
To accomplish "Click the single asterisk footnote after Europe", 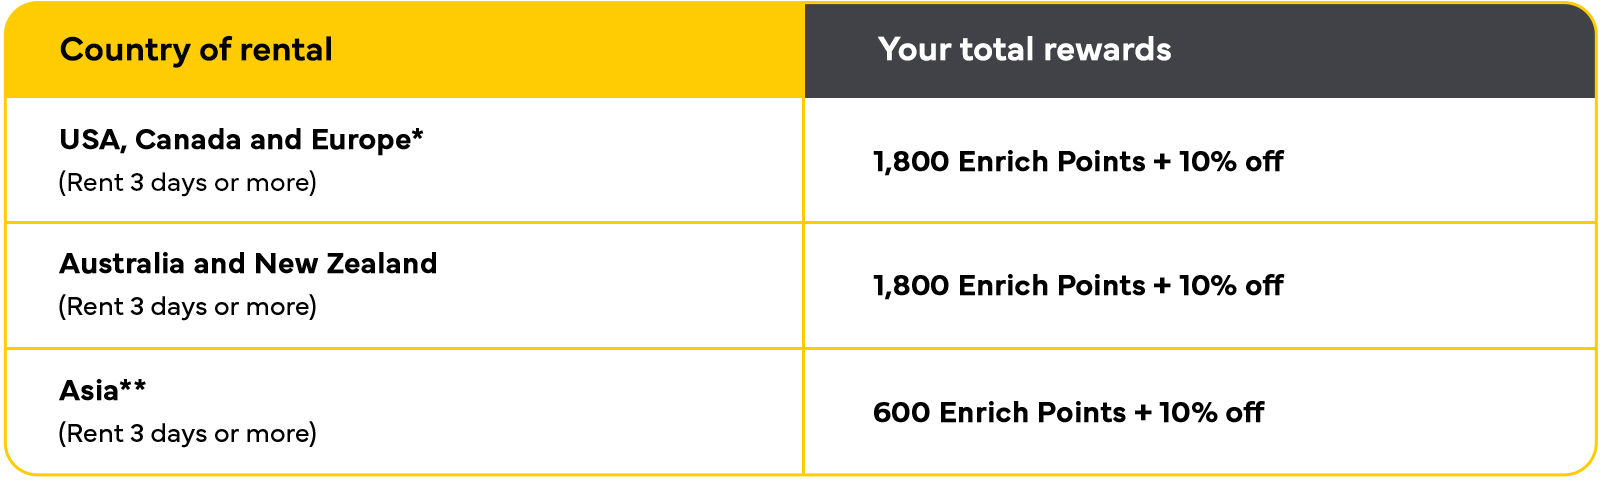I will click(x=417, y=135).
